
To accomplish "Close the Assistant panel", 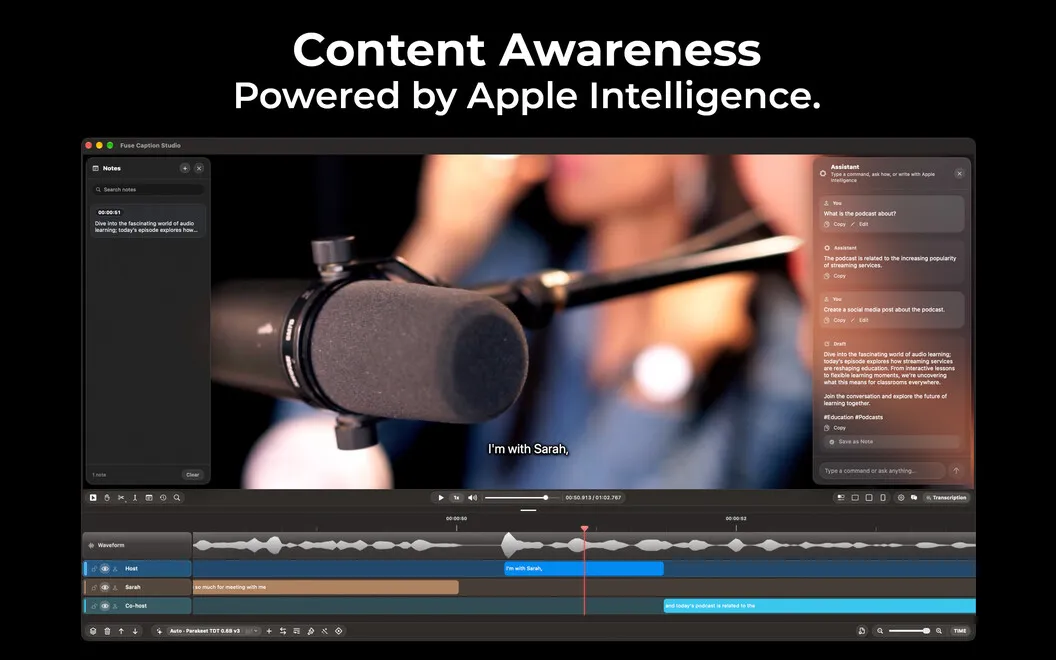I will tap(959, 174).
